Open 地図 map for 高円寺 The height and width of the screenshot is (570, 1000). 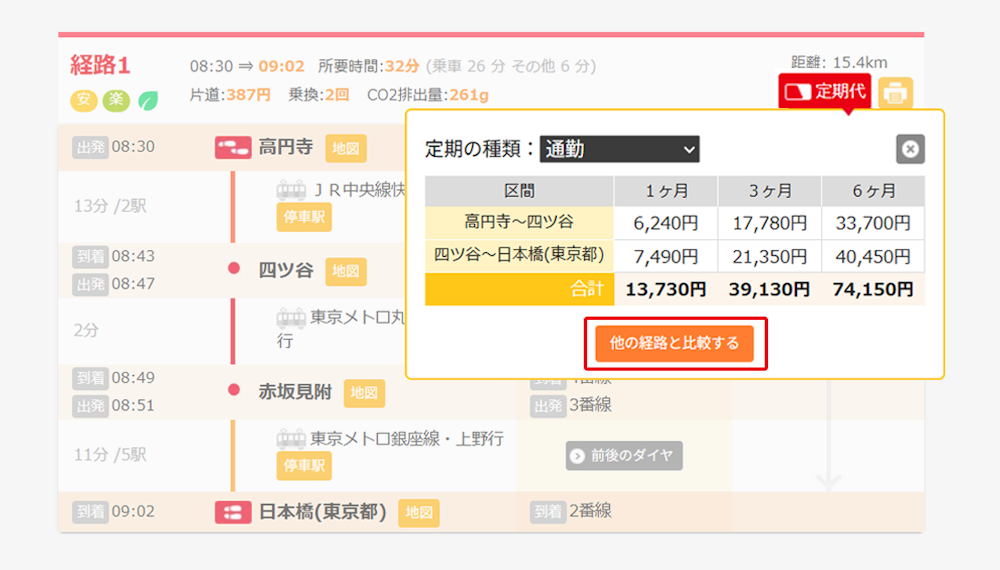tap(346, 149)
